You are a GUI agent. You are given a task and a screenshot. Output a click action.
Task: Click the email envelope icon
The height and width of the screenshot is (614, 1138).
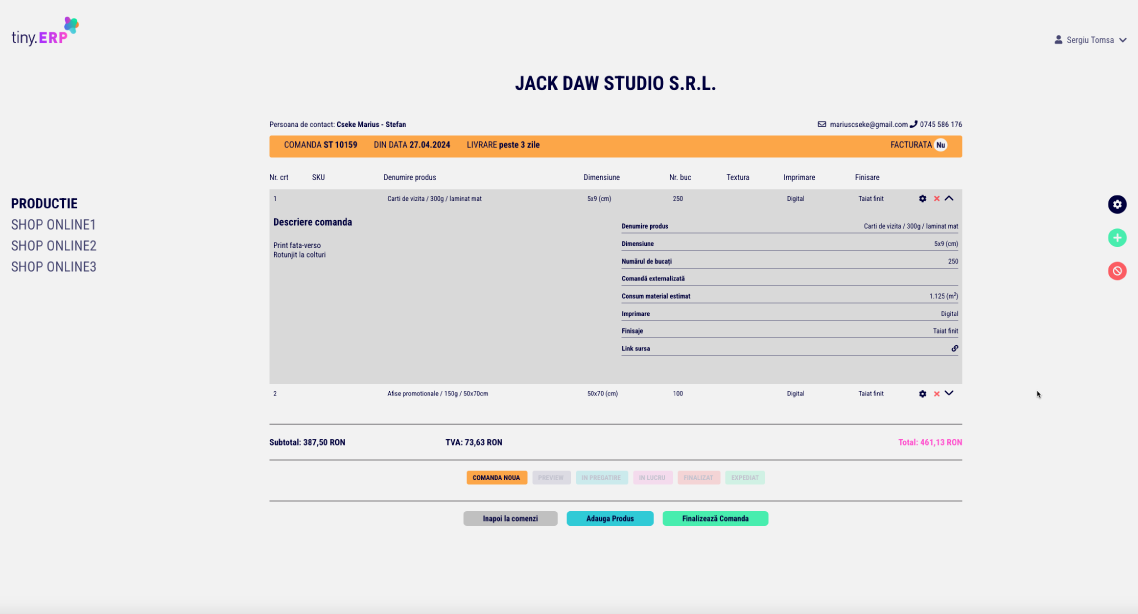[x=822, y=124]
